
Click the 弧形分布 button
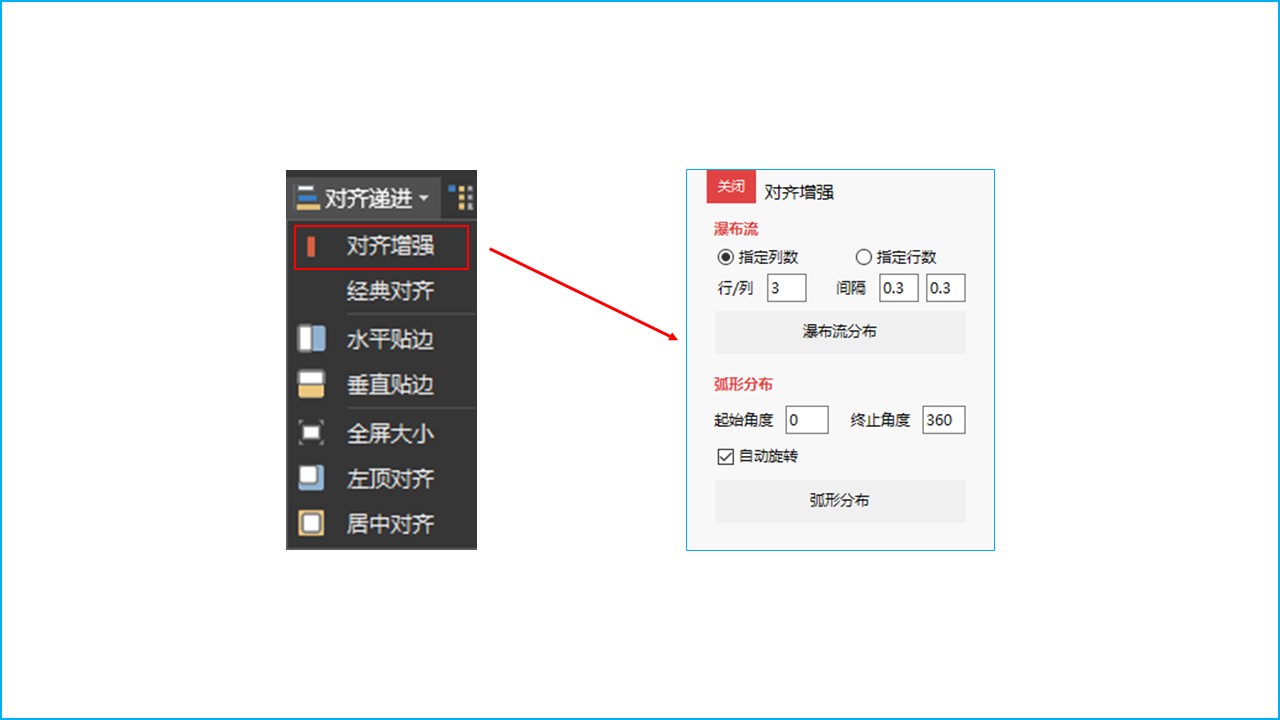[x=840, y=501]
